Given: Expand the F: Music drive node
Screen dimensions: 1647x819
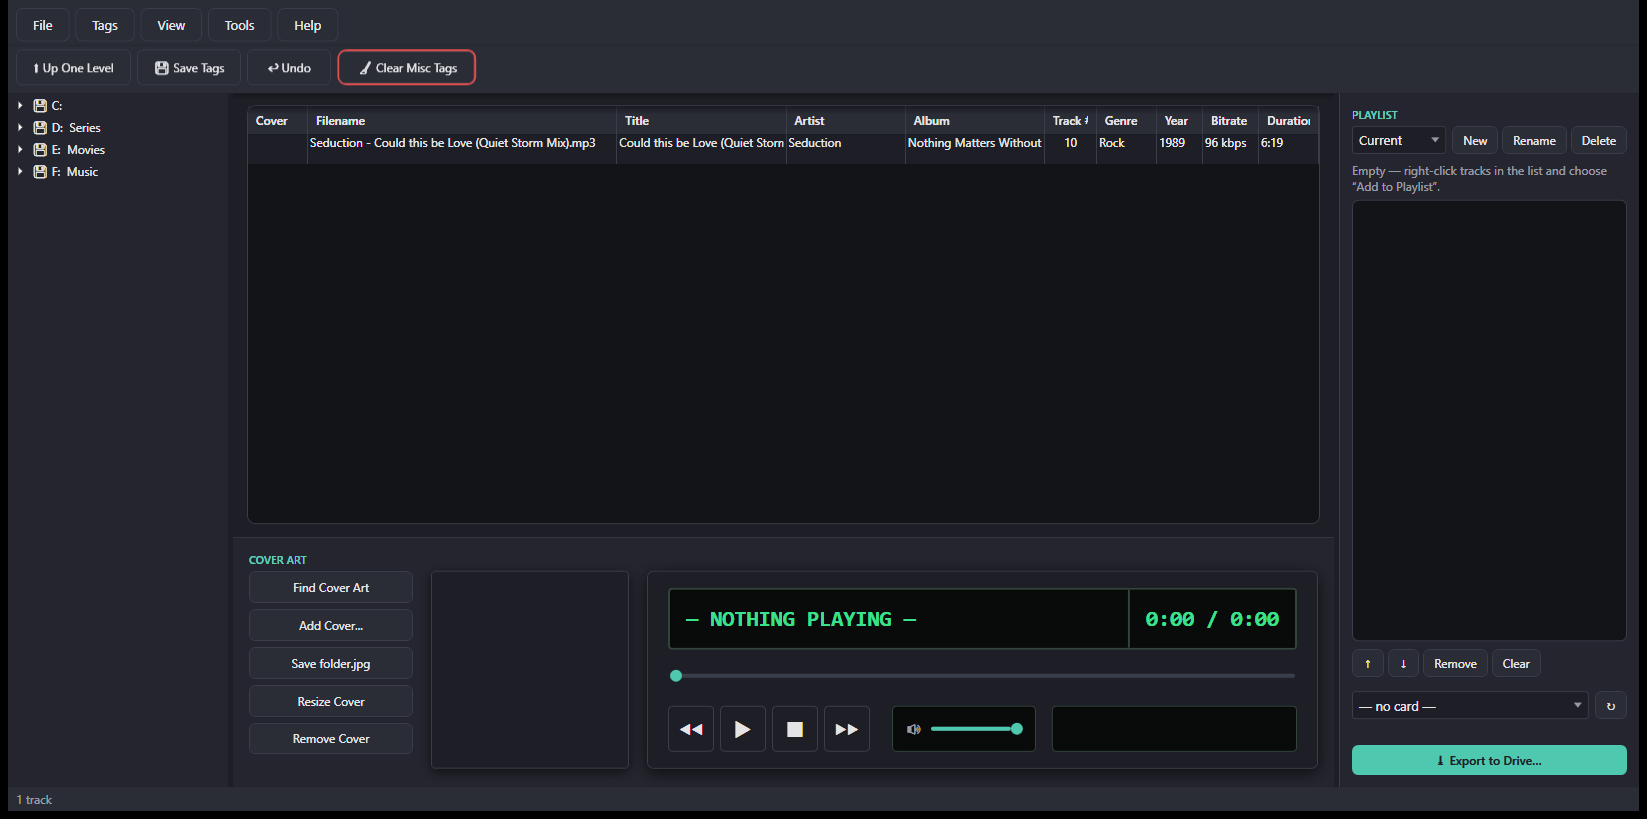Looking at the screenshot, I should coord(20,171).
